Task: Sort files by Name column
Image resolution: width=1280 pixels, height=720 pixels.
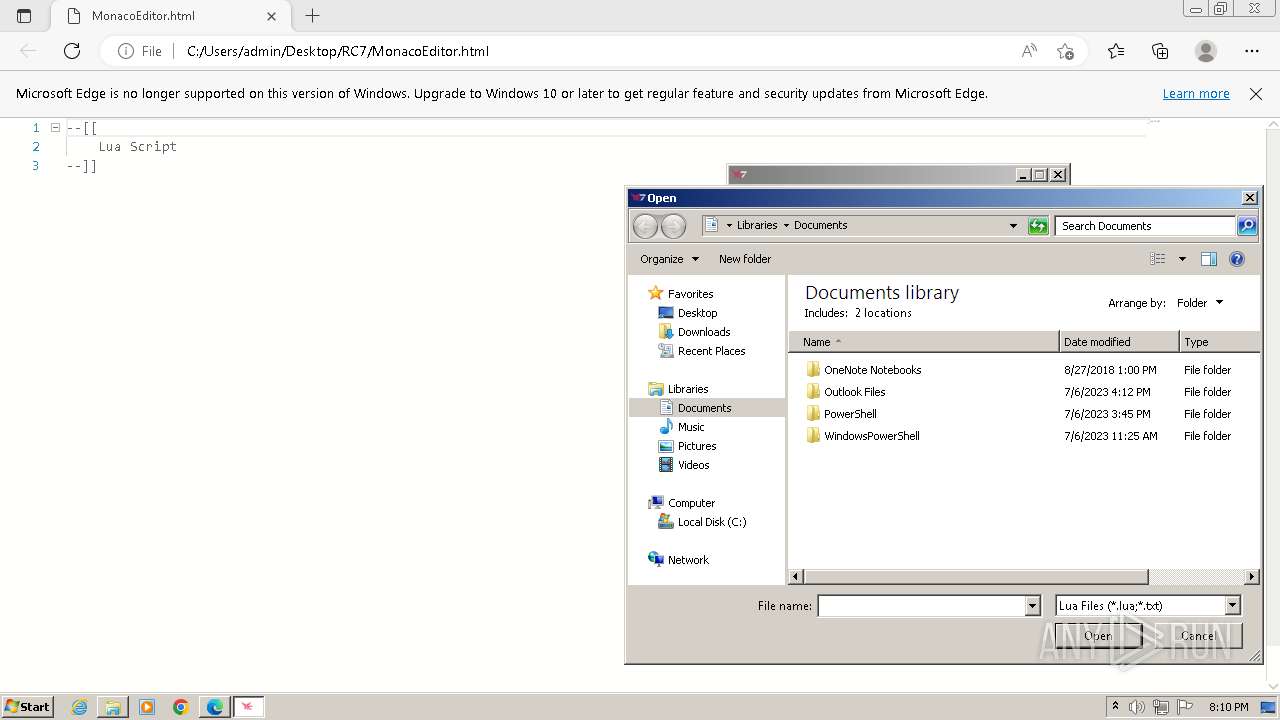Action: pos(924,342)
